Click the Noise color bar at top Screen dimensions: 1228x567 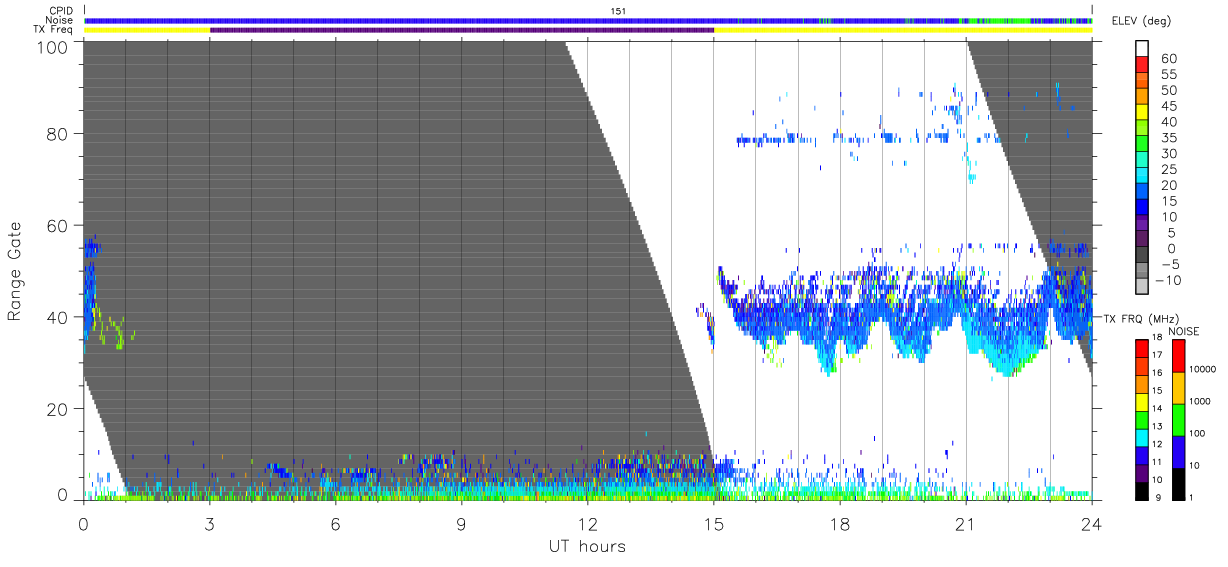click(588, 20)
